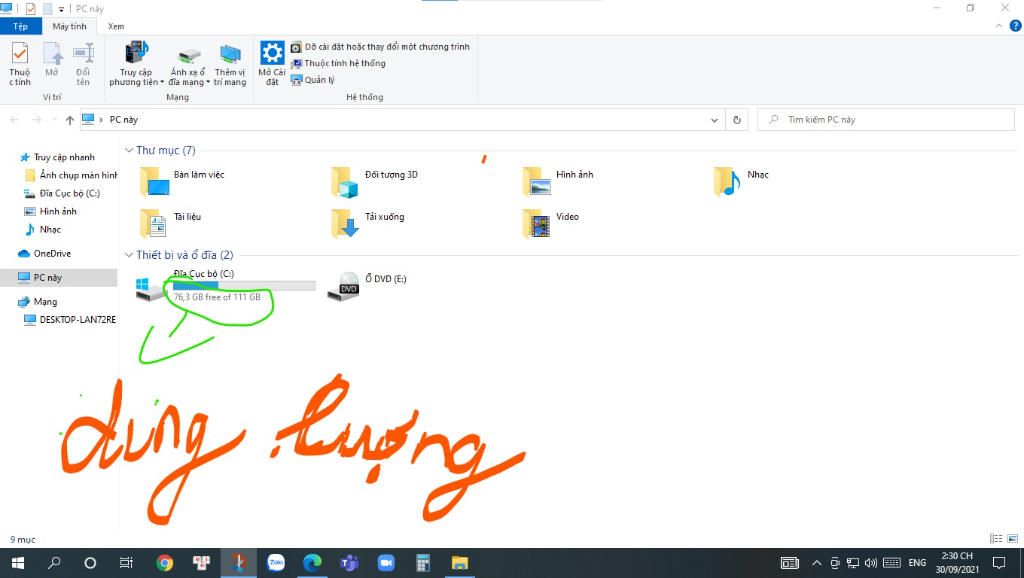
Task: Open Truy cập phương tiện media access
Action: click(136, 63)
